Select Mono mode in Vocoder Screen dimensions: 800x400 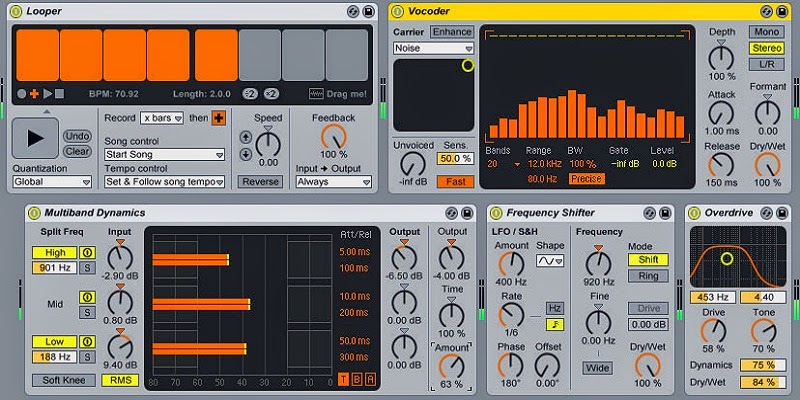[766, 32]
